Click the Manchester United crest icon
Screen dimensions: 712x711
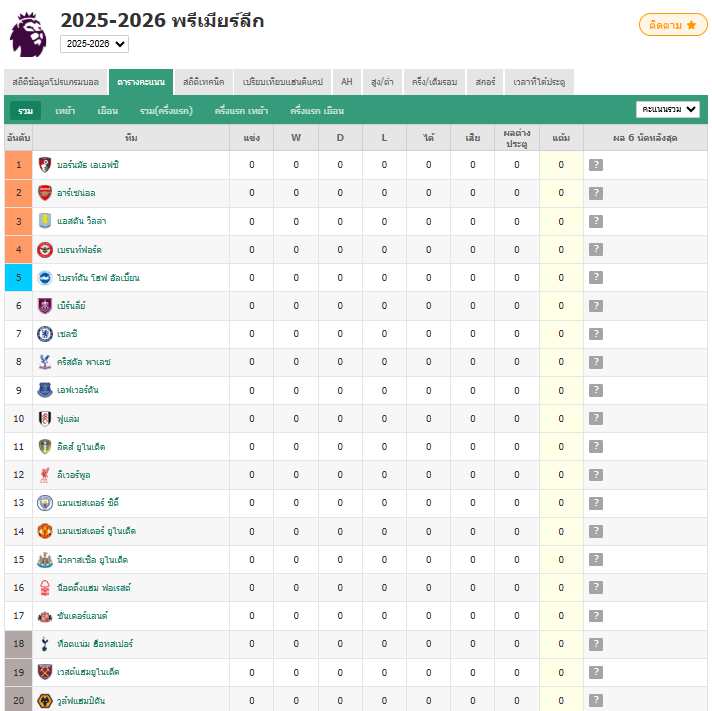point(44,531)
